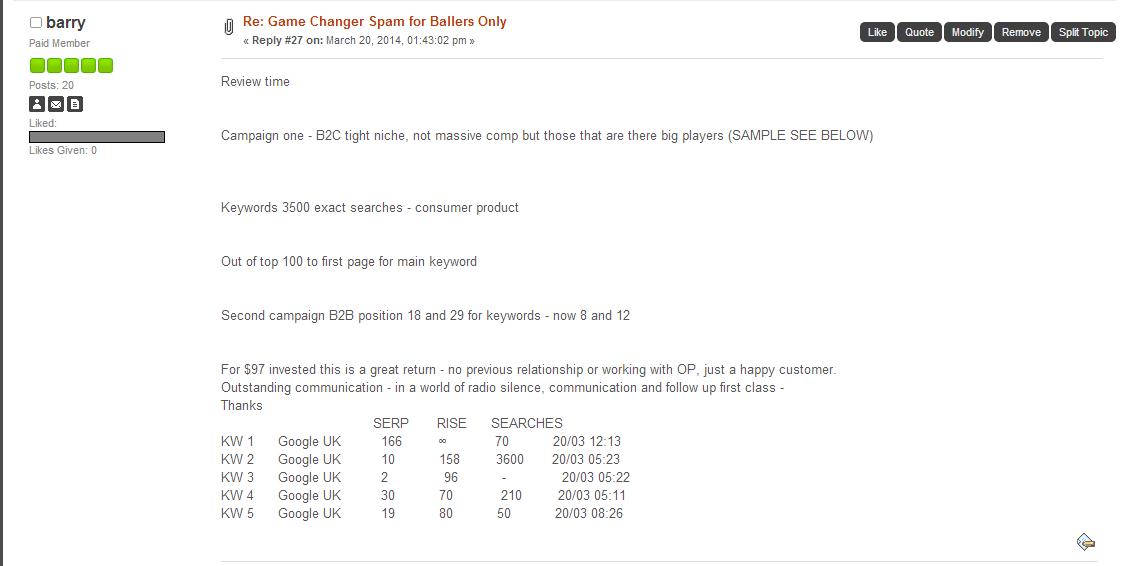
Task: Click the document icon under Posts: 20
Action: click(75, 104)
